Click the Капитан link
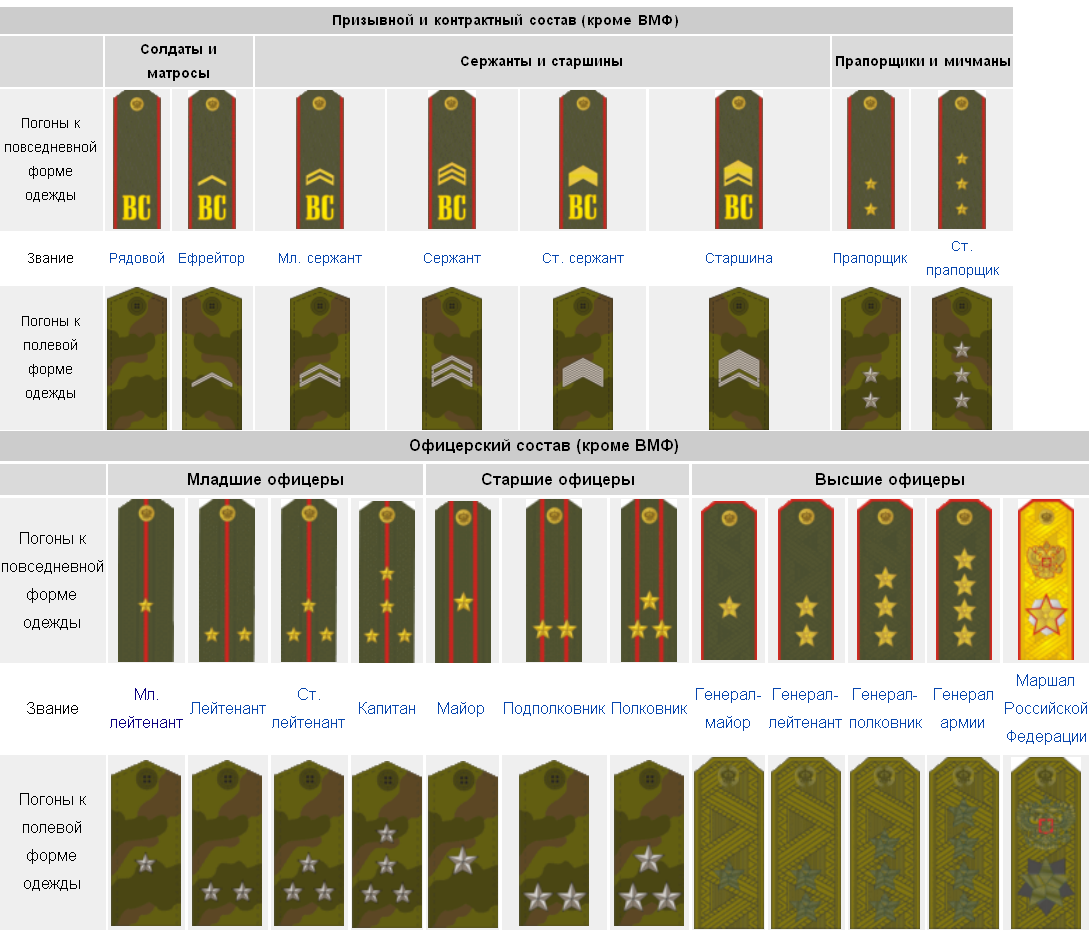The image size is (1091, 931). pyautogui.click(x=386, y=708)
